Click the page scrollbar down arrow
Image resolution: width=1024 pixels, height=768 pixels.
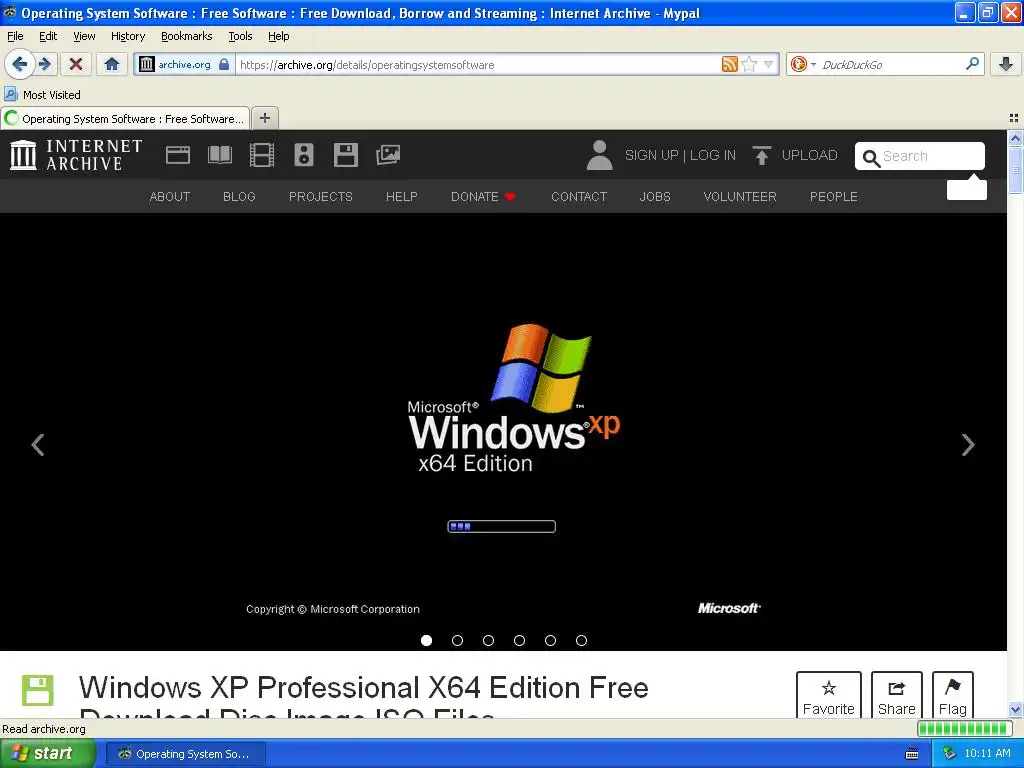[1015, 709]
